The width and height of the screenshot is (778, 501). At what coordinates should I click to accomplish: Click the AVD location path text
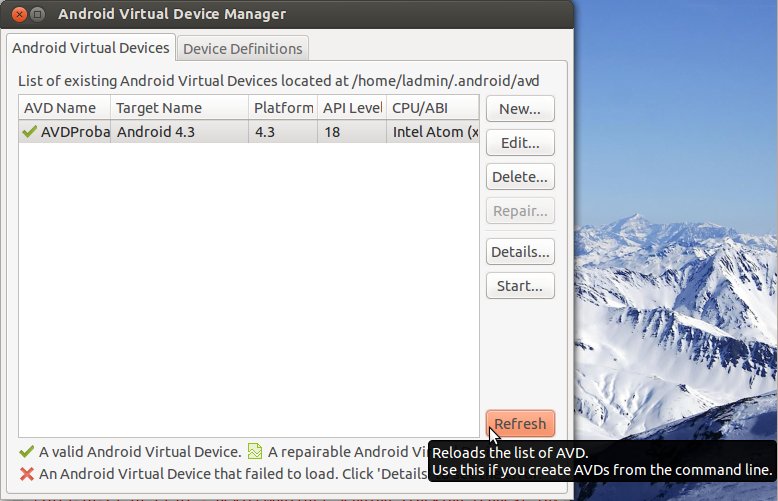pos(446,80)
